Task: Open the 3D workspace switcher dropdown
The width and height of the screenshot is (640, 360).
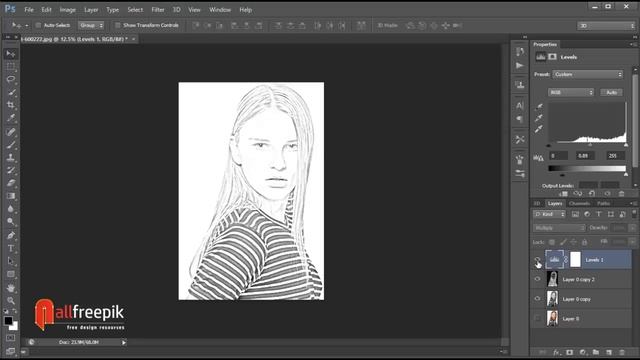Action: pyautogui.click(x=606, y=26)
